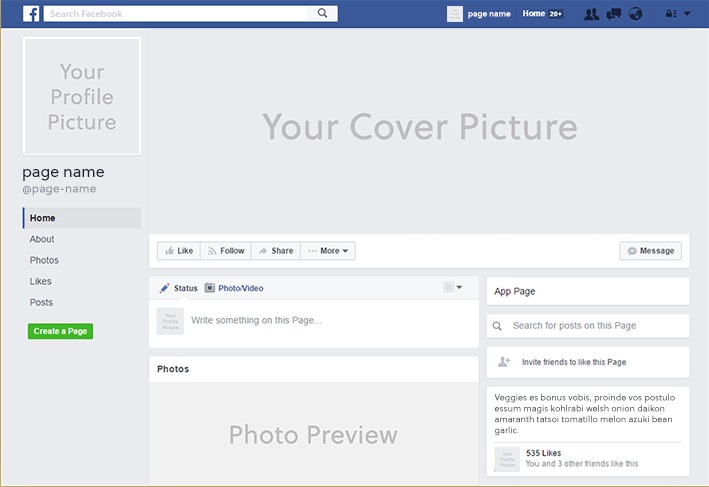Focus the Search Facebook field
This screenshot has height=487, width=709.
point(175,14)
